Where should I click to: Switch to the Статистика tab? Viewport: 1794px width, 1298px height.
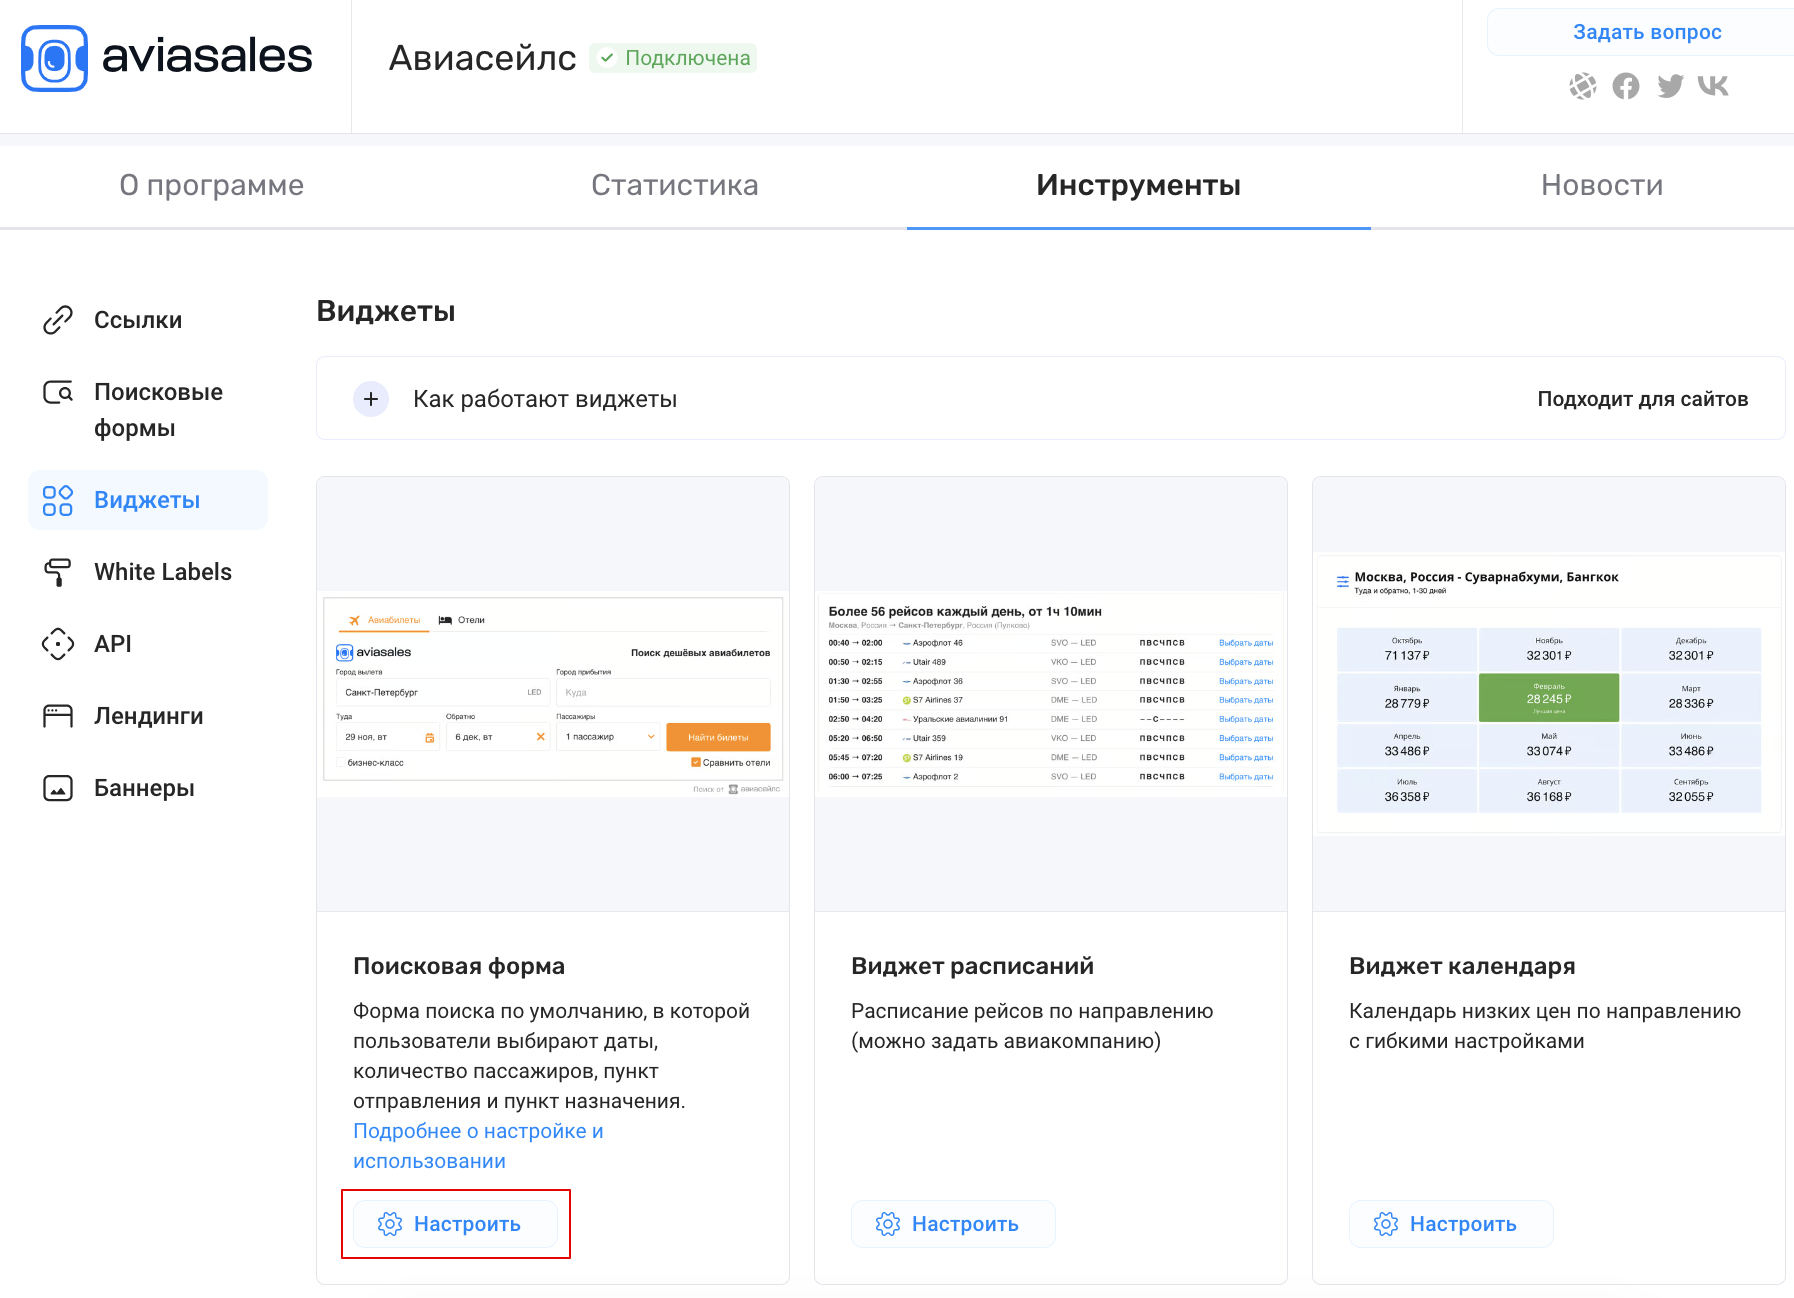tap(674, 185)
